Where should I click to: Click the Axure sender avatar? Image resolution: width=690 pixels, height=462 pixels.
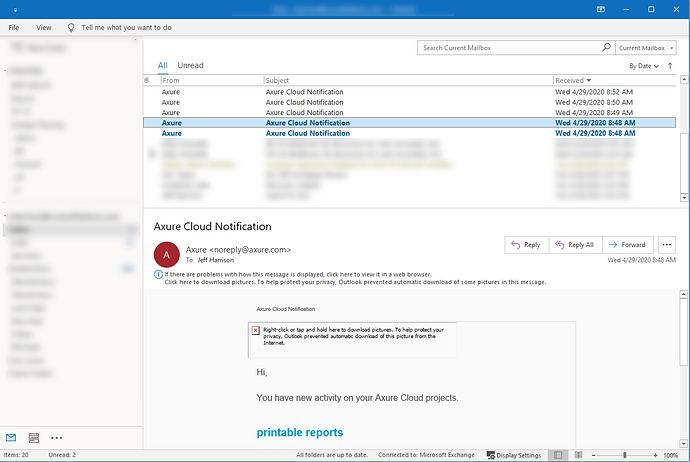click(168, 254)
